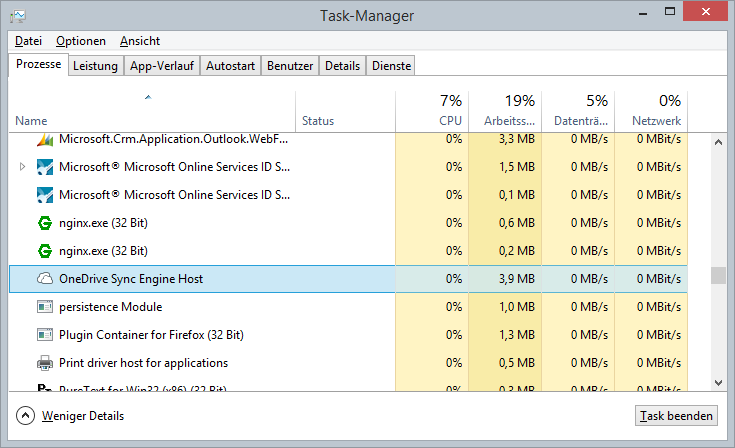The width and height of the screenshot is (735, 448).
Task: Maximize the Task-Manager window
Action: pyautogui.click(x=670, y=12)
